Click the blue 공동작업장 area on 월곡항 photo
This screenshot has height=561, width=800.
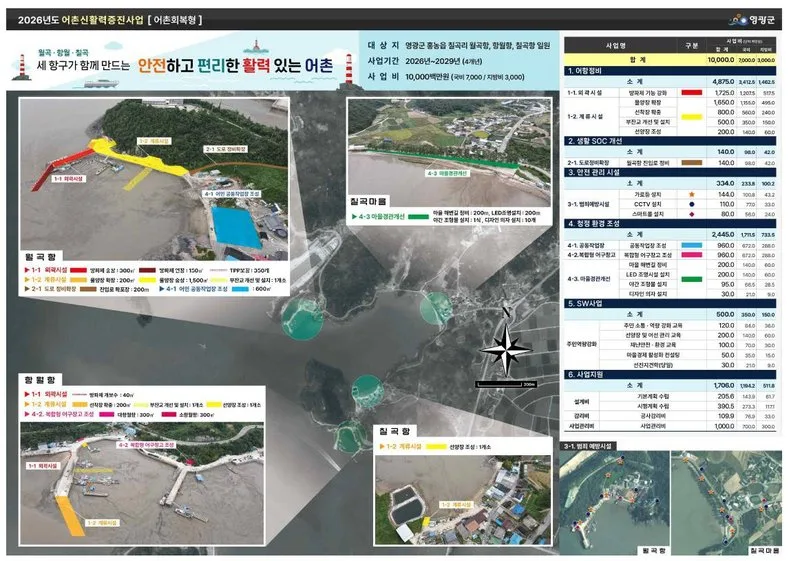tap(236, 227)
